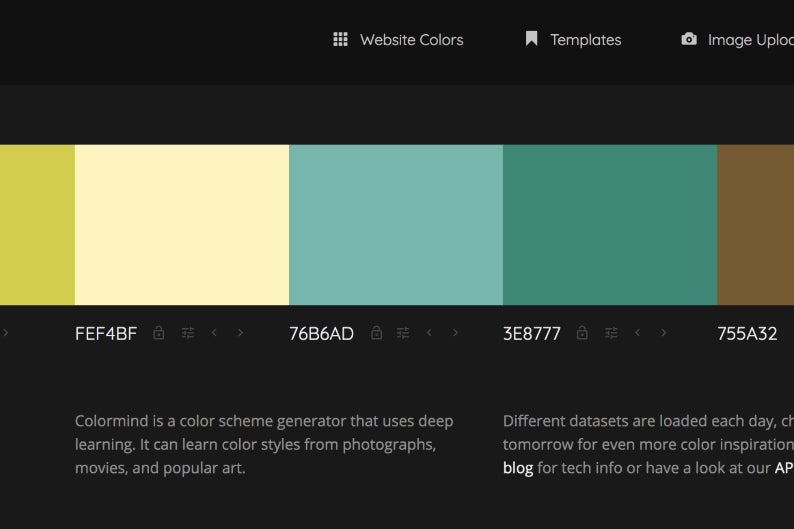Lock the 76B6AD color
Viewport: 794px width, 529px height.
pyautogui.click(x=376, y=333)
